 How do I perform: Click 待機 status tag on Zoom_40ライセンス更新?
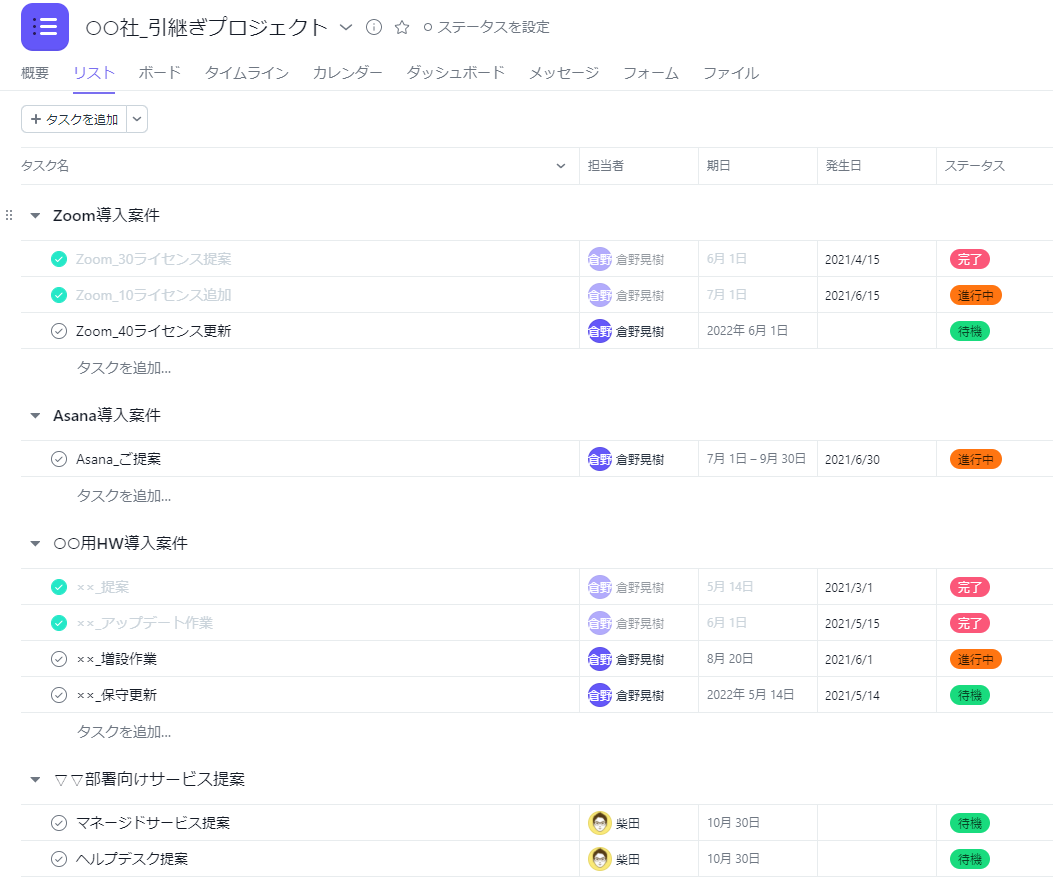click(x=970, y=331)
